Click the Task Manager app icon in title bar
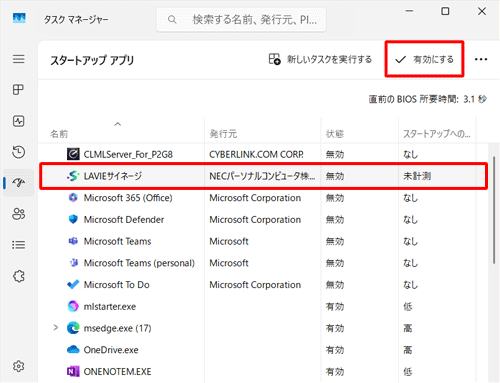 [19, 18]
